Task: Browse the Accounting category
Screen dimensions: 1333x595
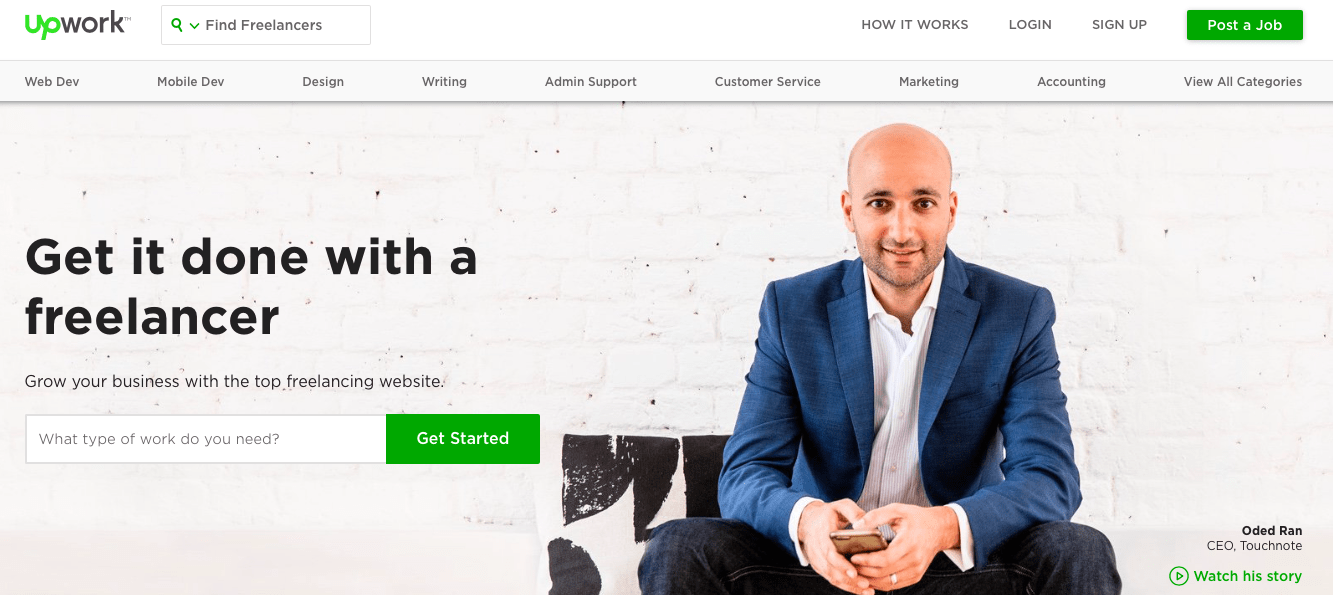Action: click(x=1072, y=82)
